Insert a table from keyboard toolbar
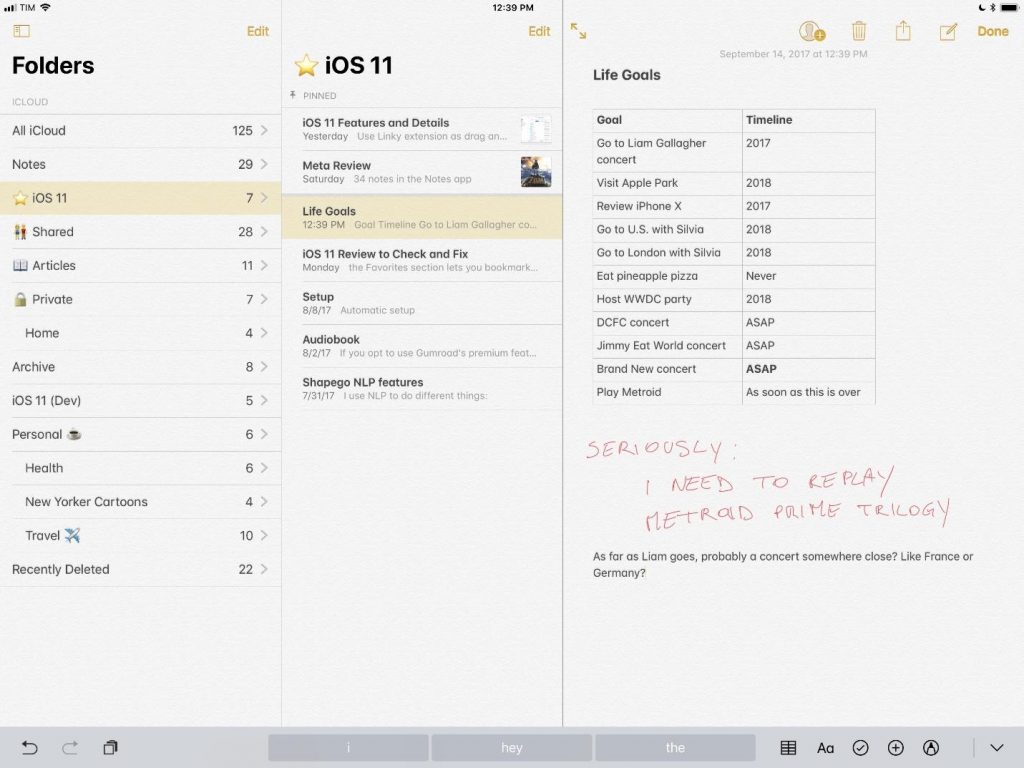This screenshot has height=768, width=1024. coord(788,748)
